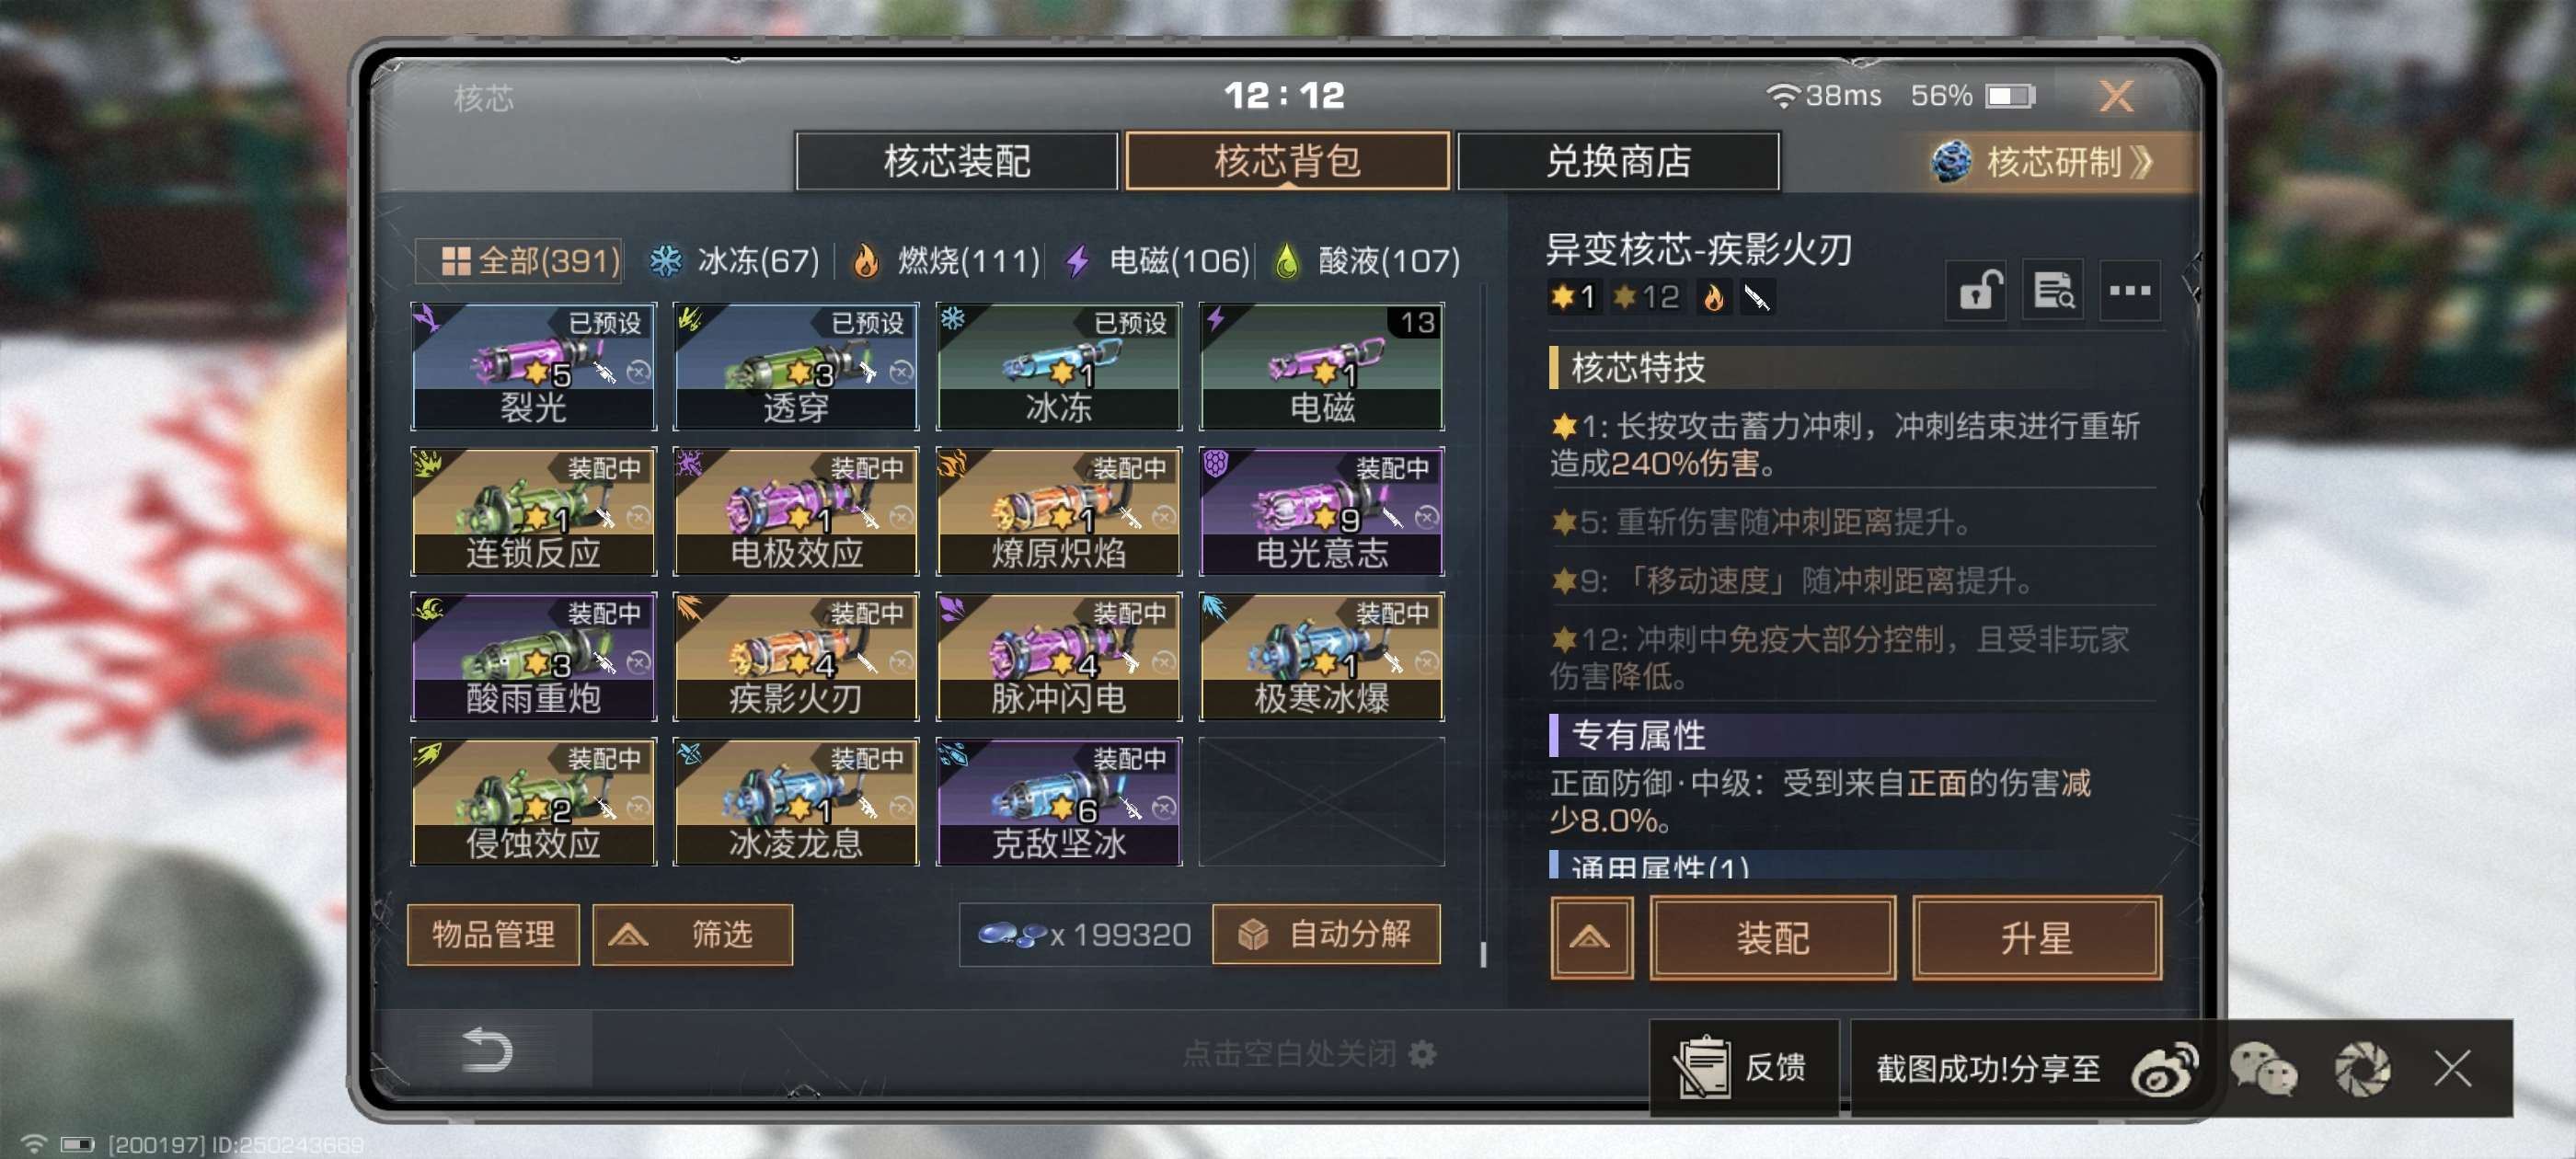Open the 核芯研制 core research shortcut
The height and width of the screenshot is (1159, 2576).
[x=2044, y=161]
